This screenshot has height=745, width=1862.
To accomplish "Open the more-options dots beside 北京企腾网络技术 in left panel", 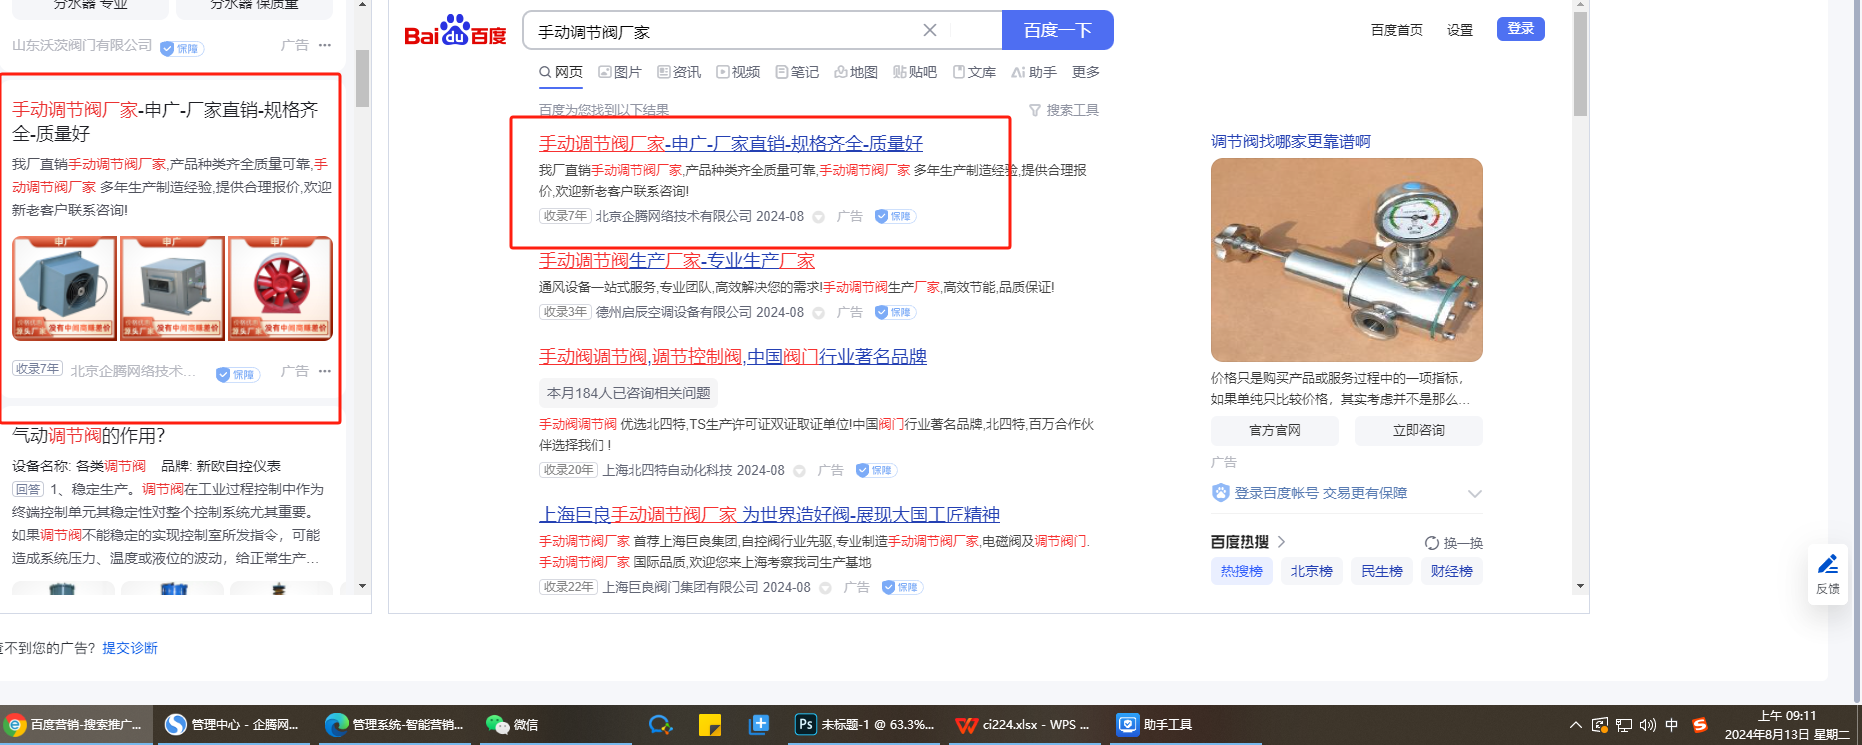I will (325, 371).
